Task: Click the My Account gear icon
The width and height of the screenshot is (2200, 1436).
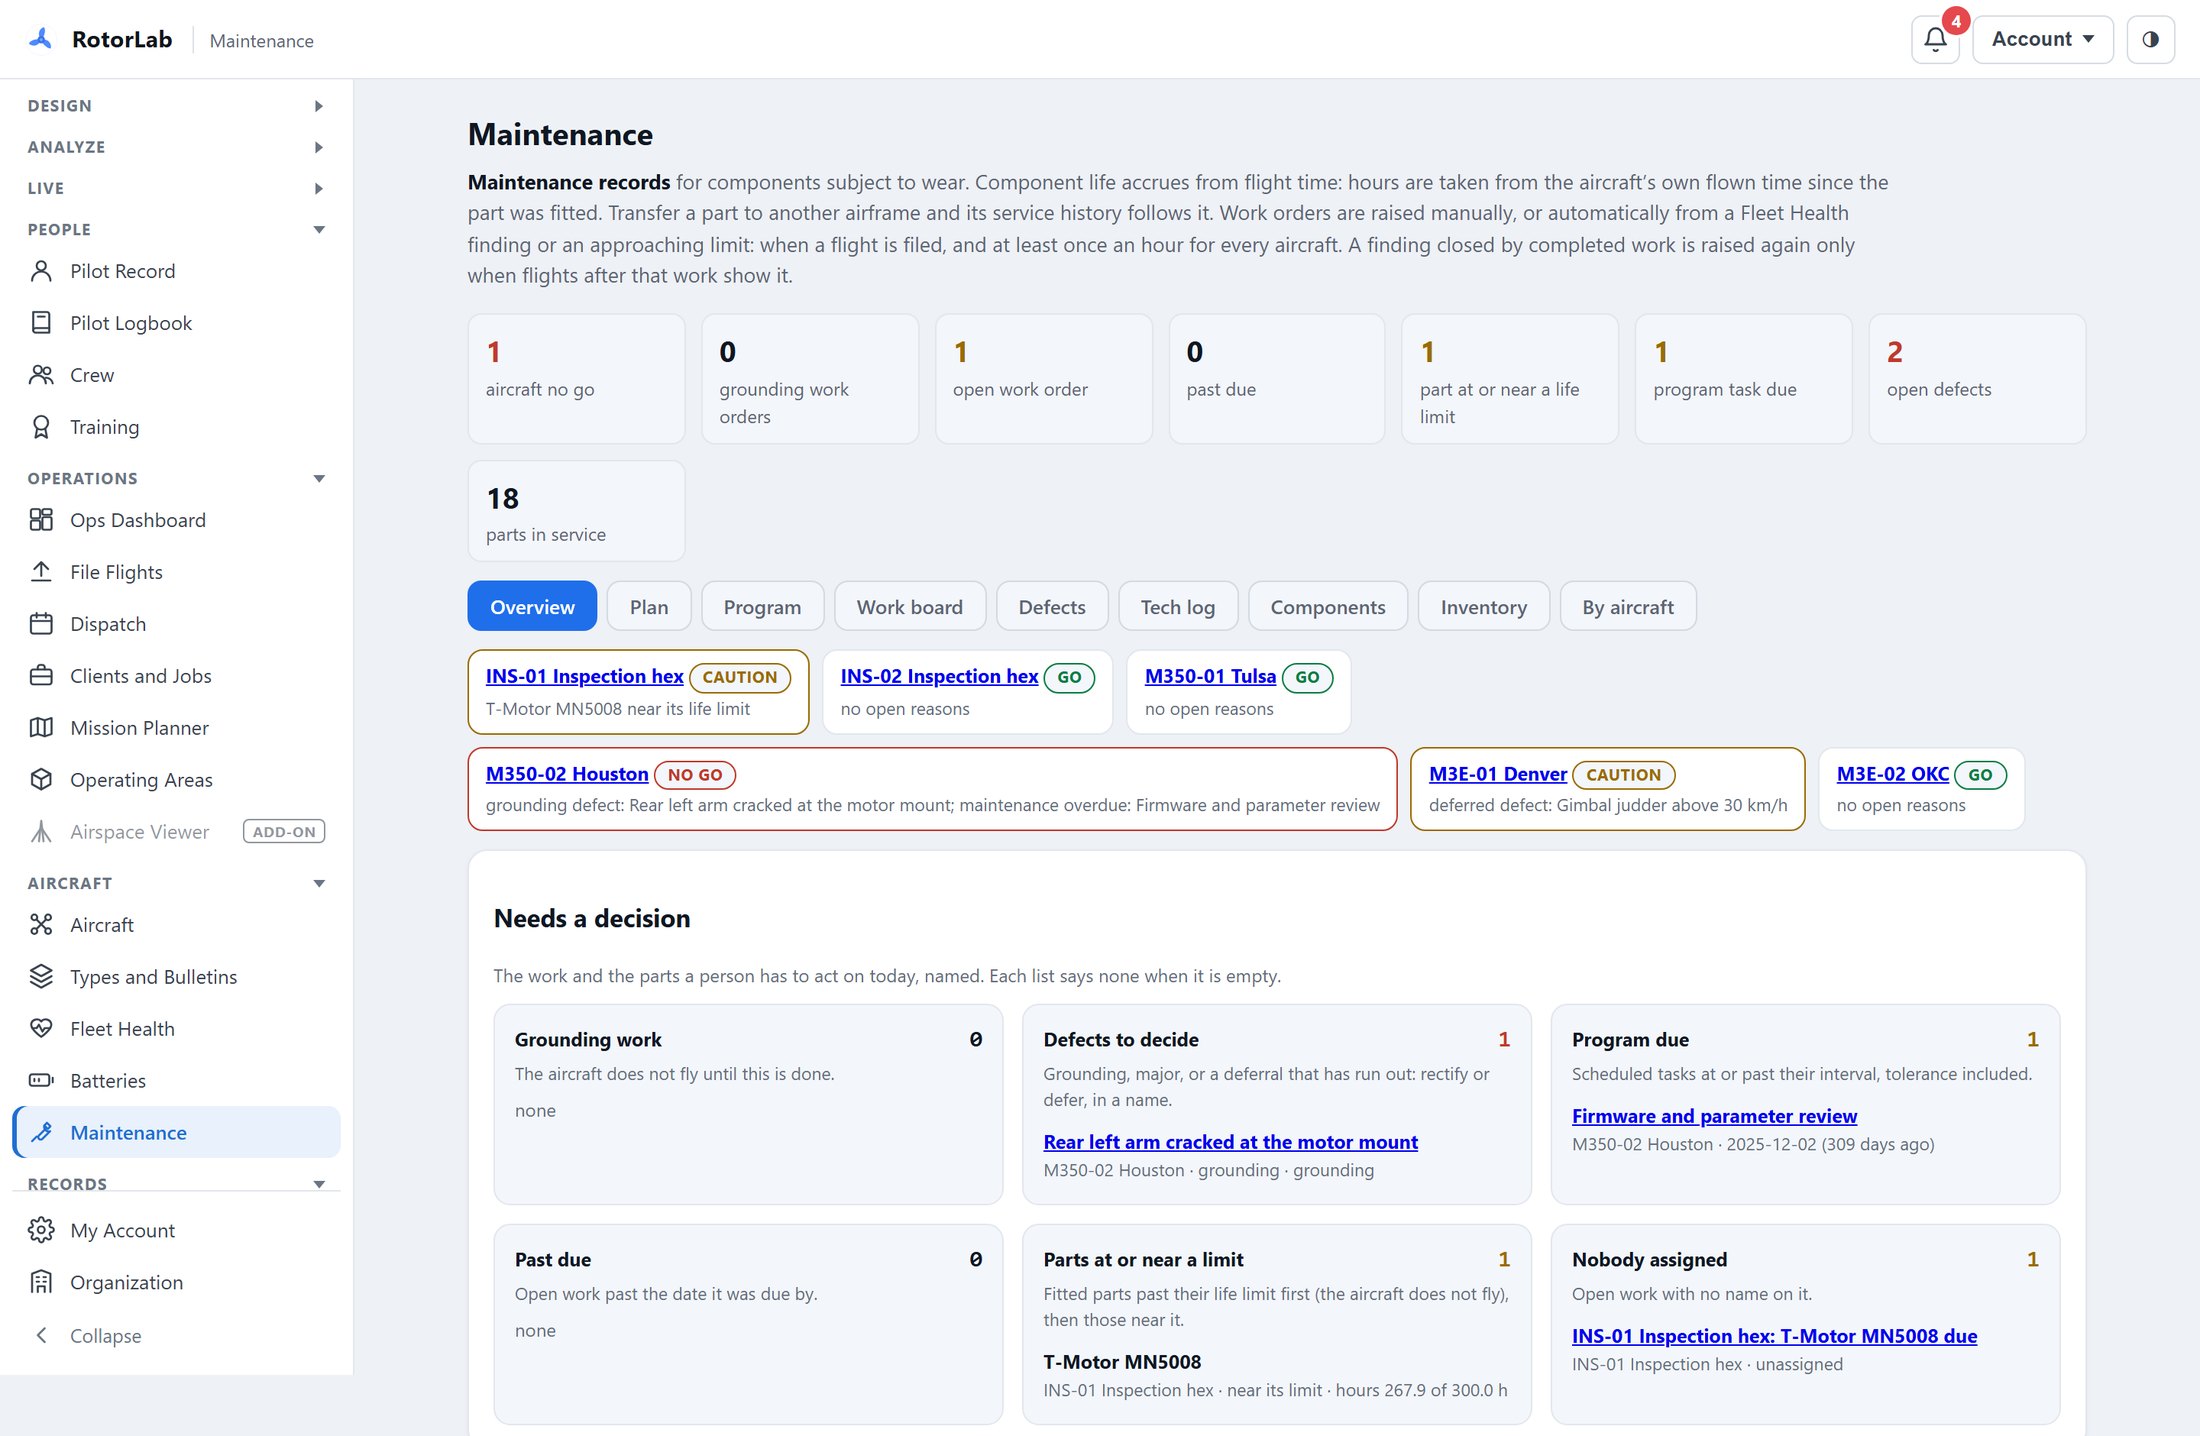Action: click(x=41, y=1230)
